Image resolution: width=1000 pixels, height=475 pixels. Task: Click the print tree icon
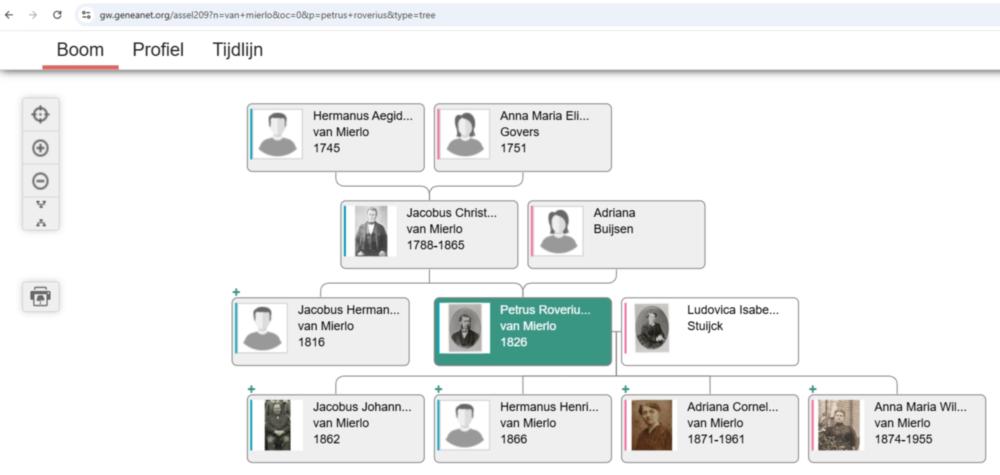40,296
